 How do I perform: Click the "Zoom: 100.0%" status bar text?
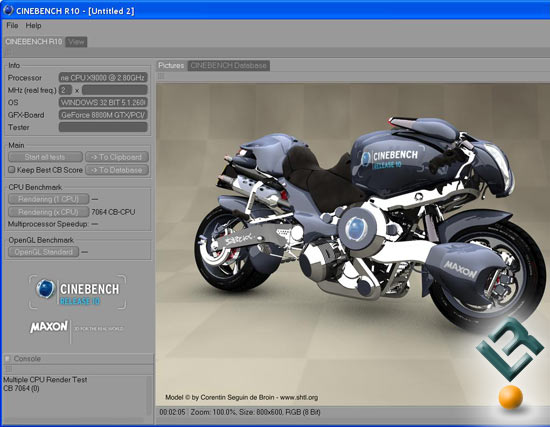click(213, 412)
